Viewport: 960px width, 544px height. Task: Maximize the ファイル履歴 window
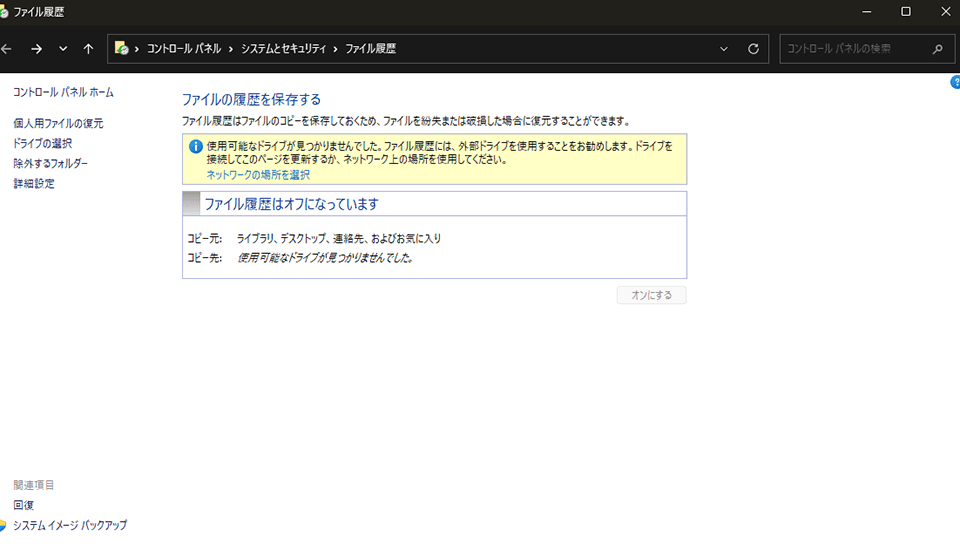906,12
